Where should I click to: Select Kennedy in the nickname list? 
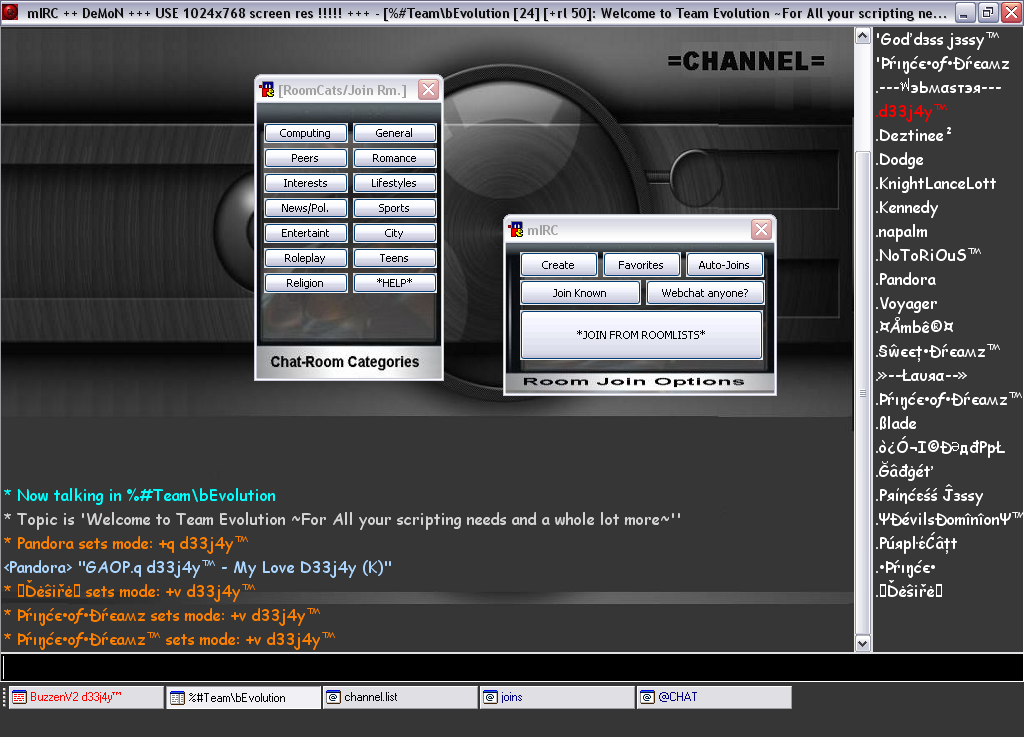pyautogui.click(x=907, y=208)
